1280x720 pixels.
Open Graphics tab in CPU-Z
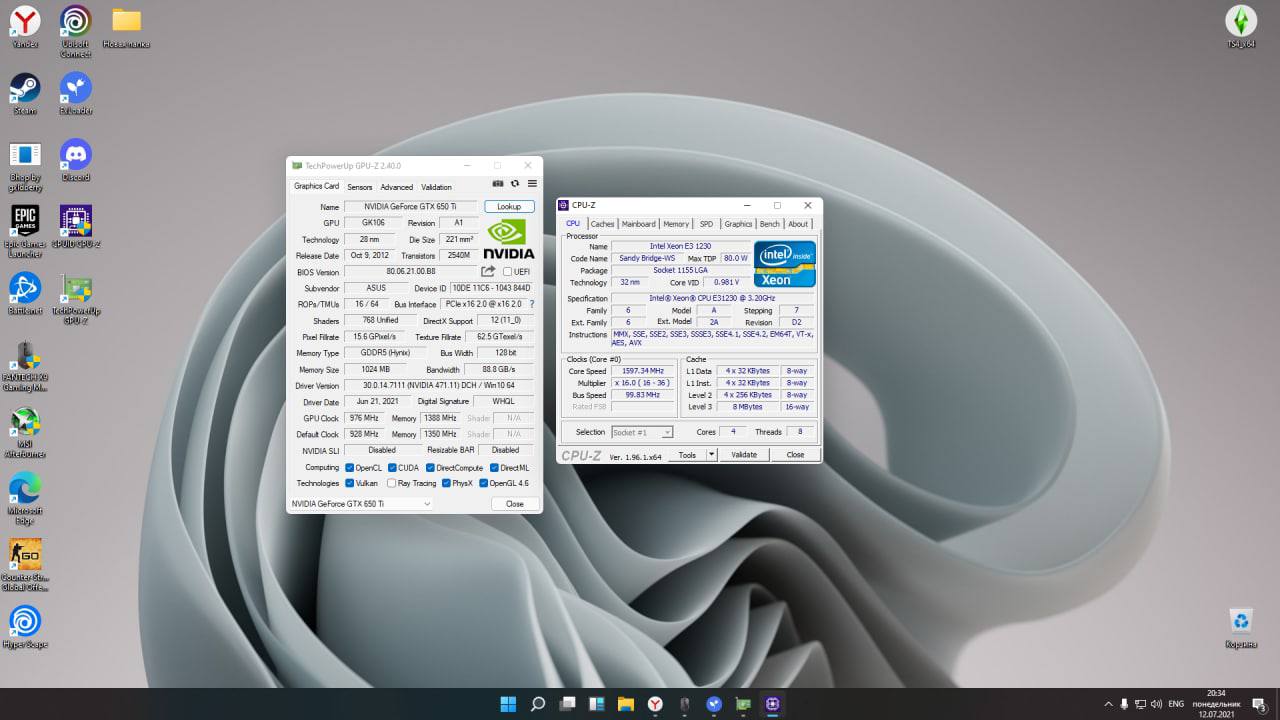[x=738, y=224]
